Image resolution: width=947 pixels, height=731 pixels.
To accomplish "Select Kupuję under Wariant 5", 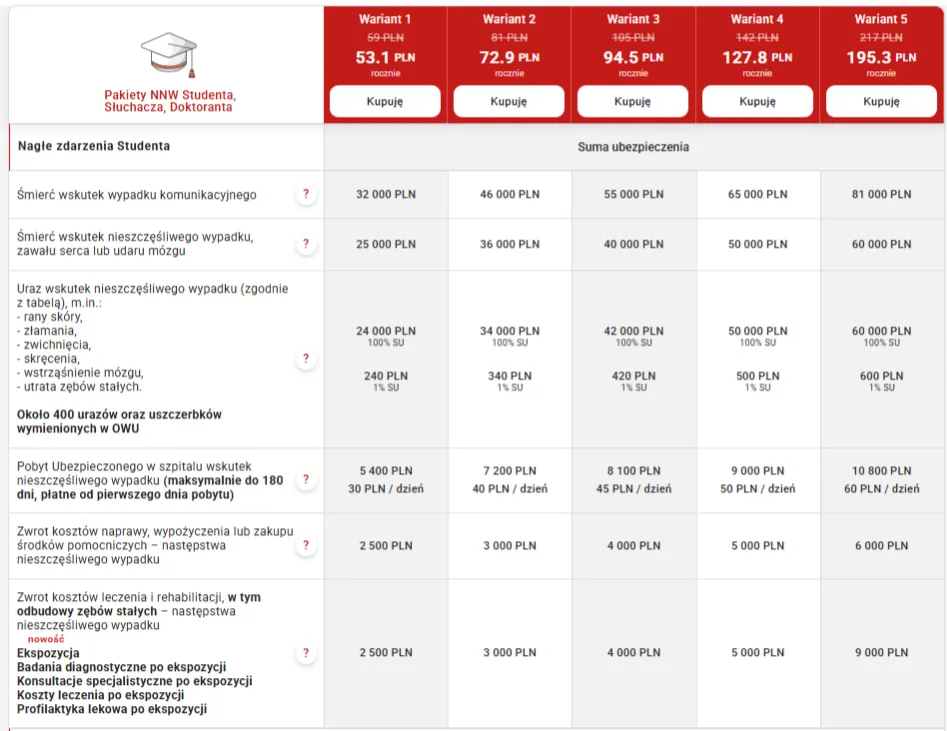I will (881, 102).
